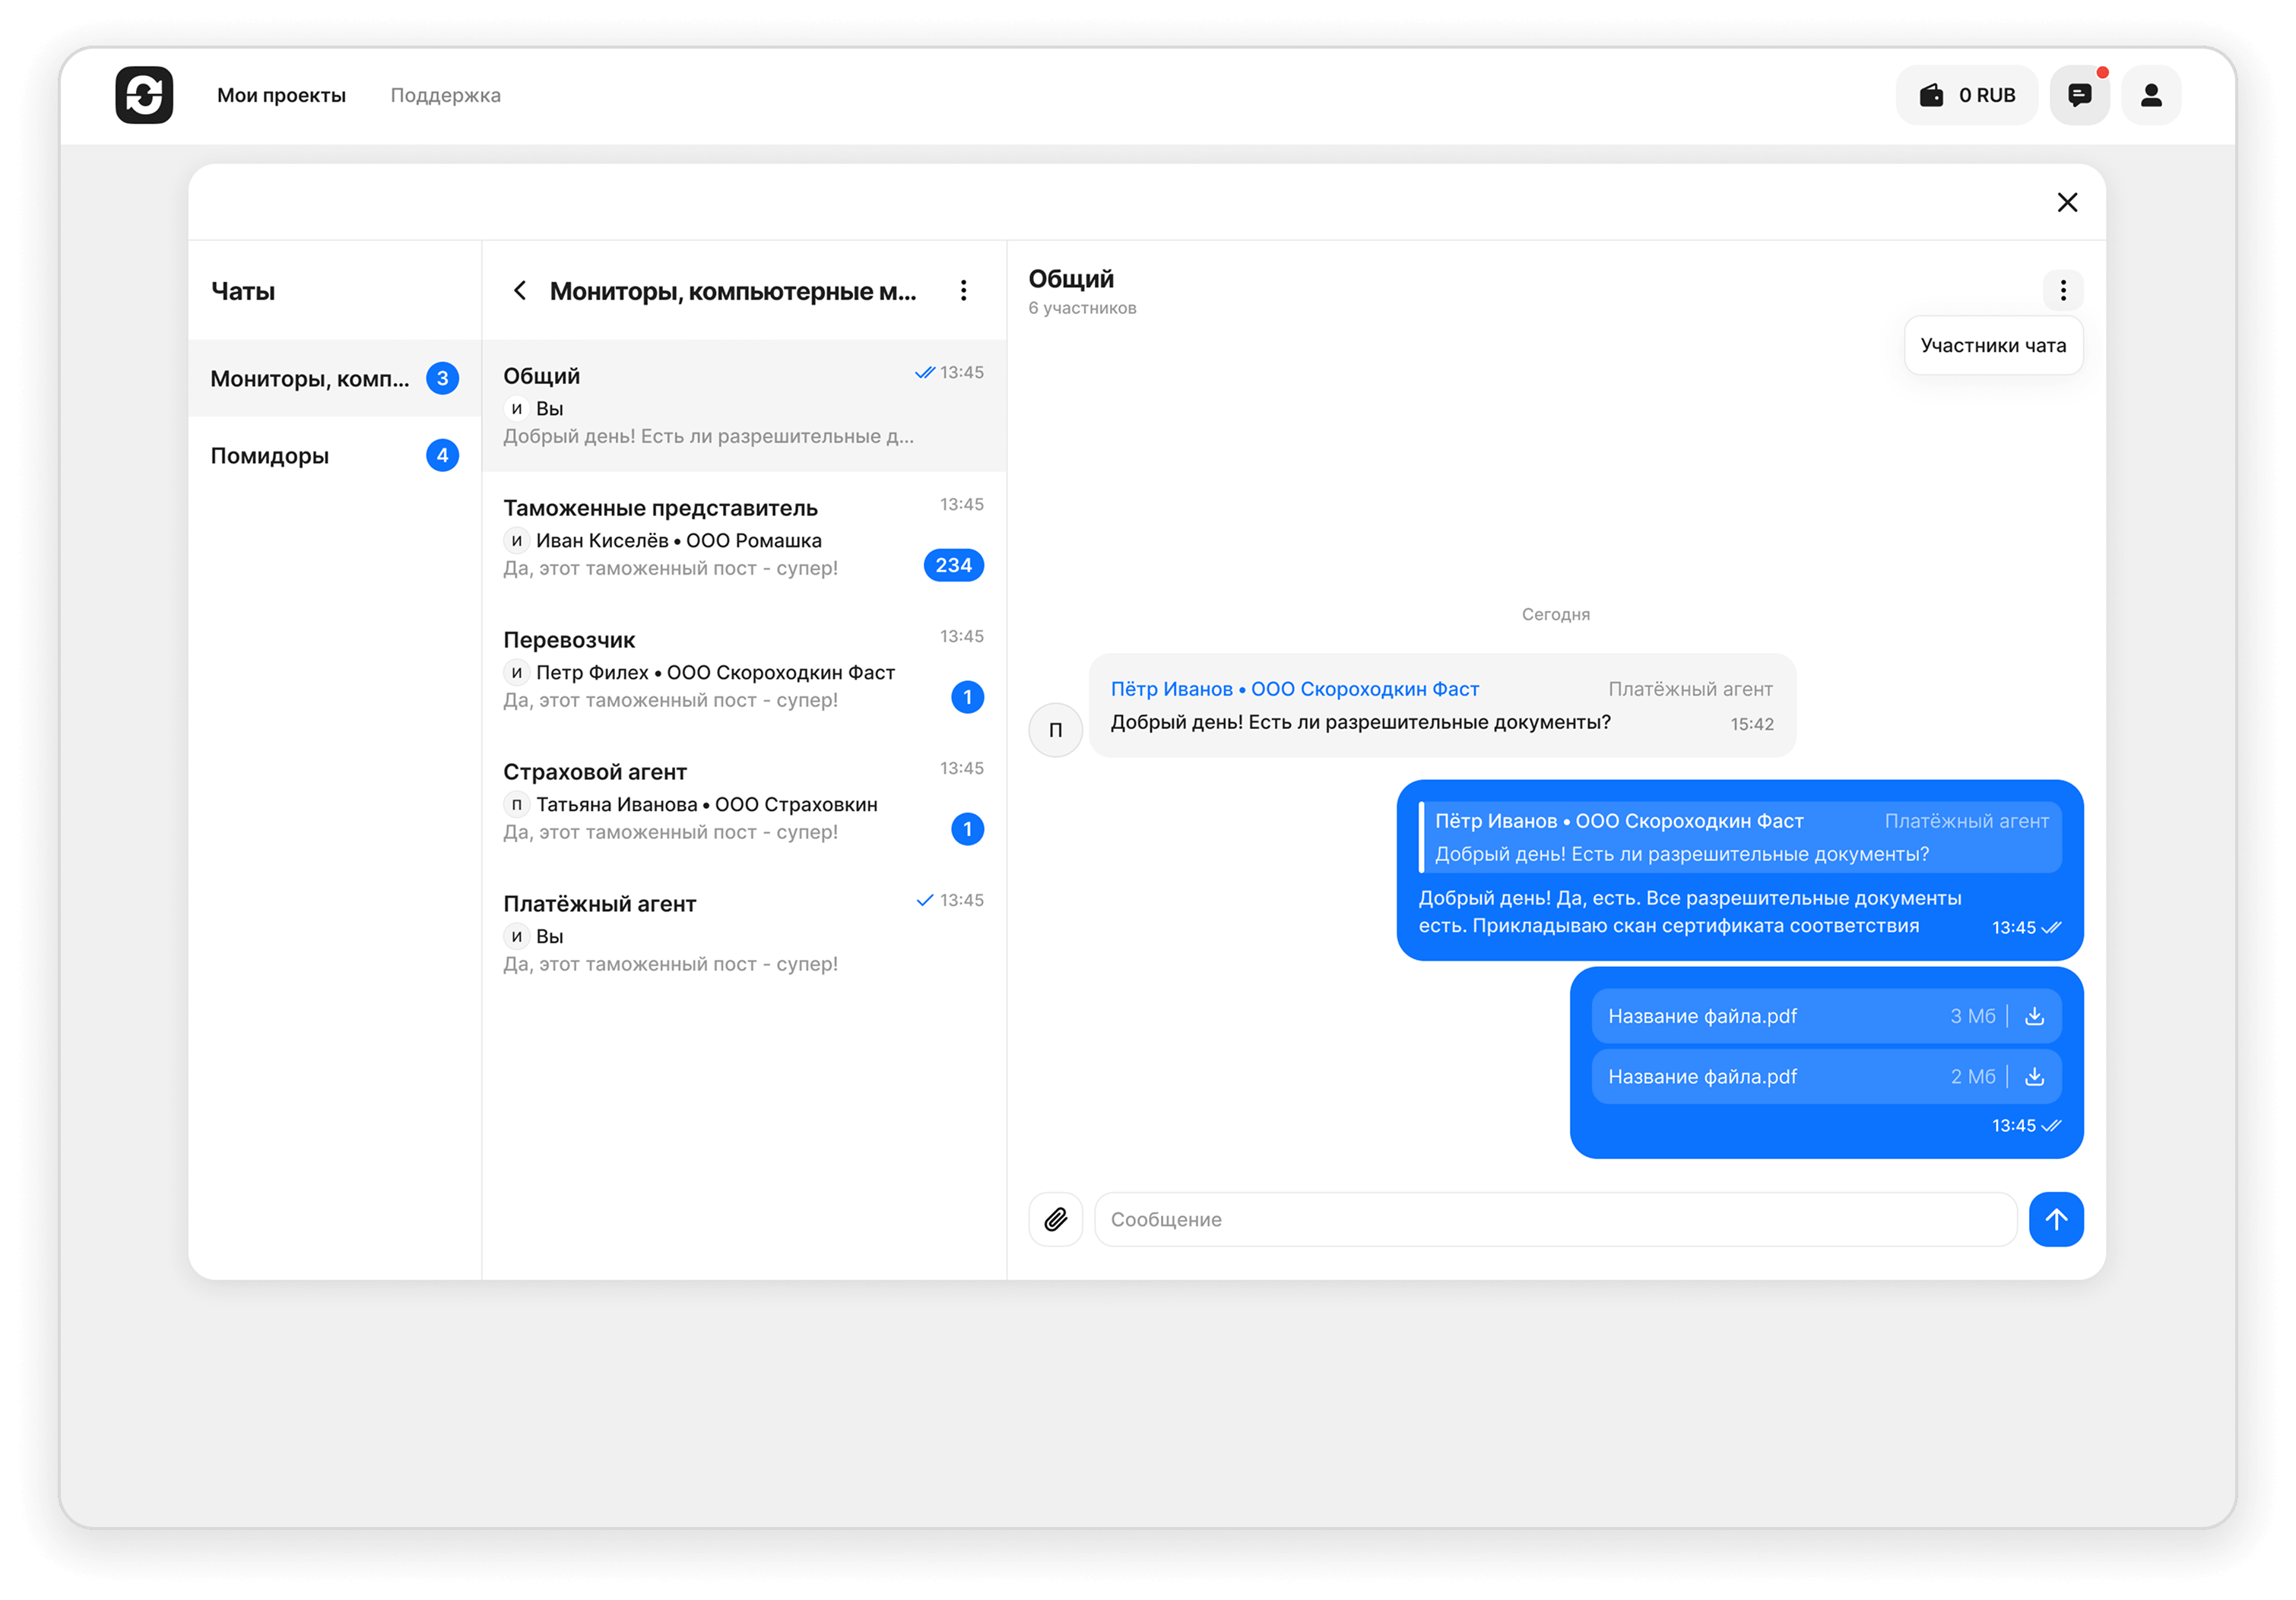Open the Общий chat three-dot menu
Image resolution: width=2296 pixels, height=1600 pixels.
[2063, 290]
